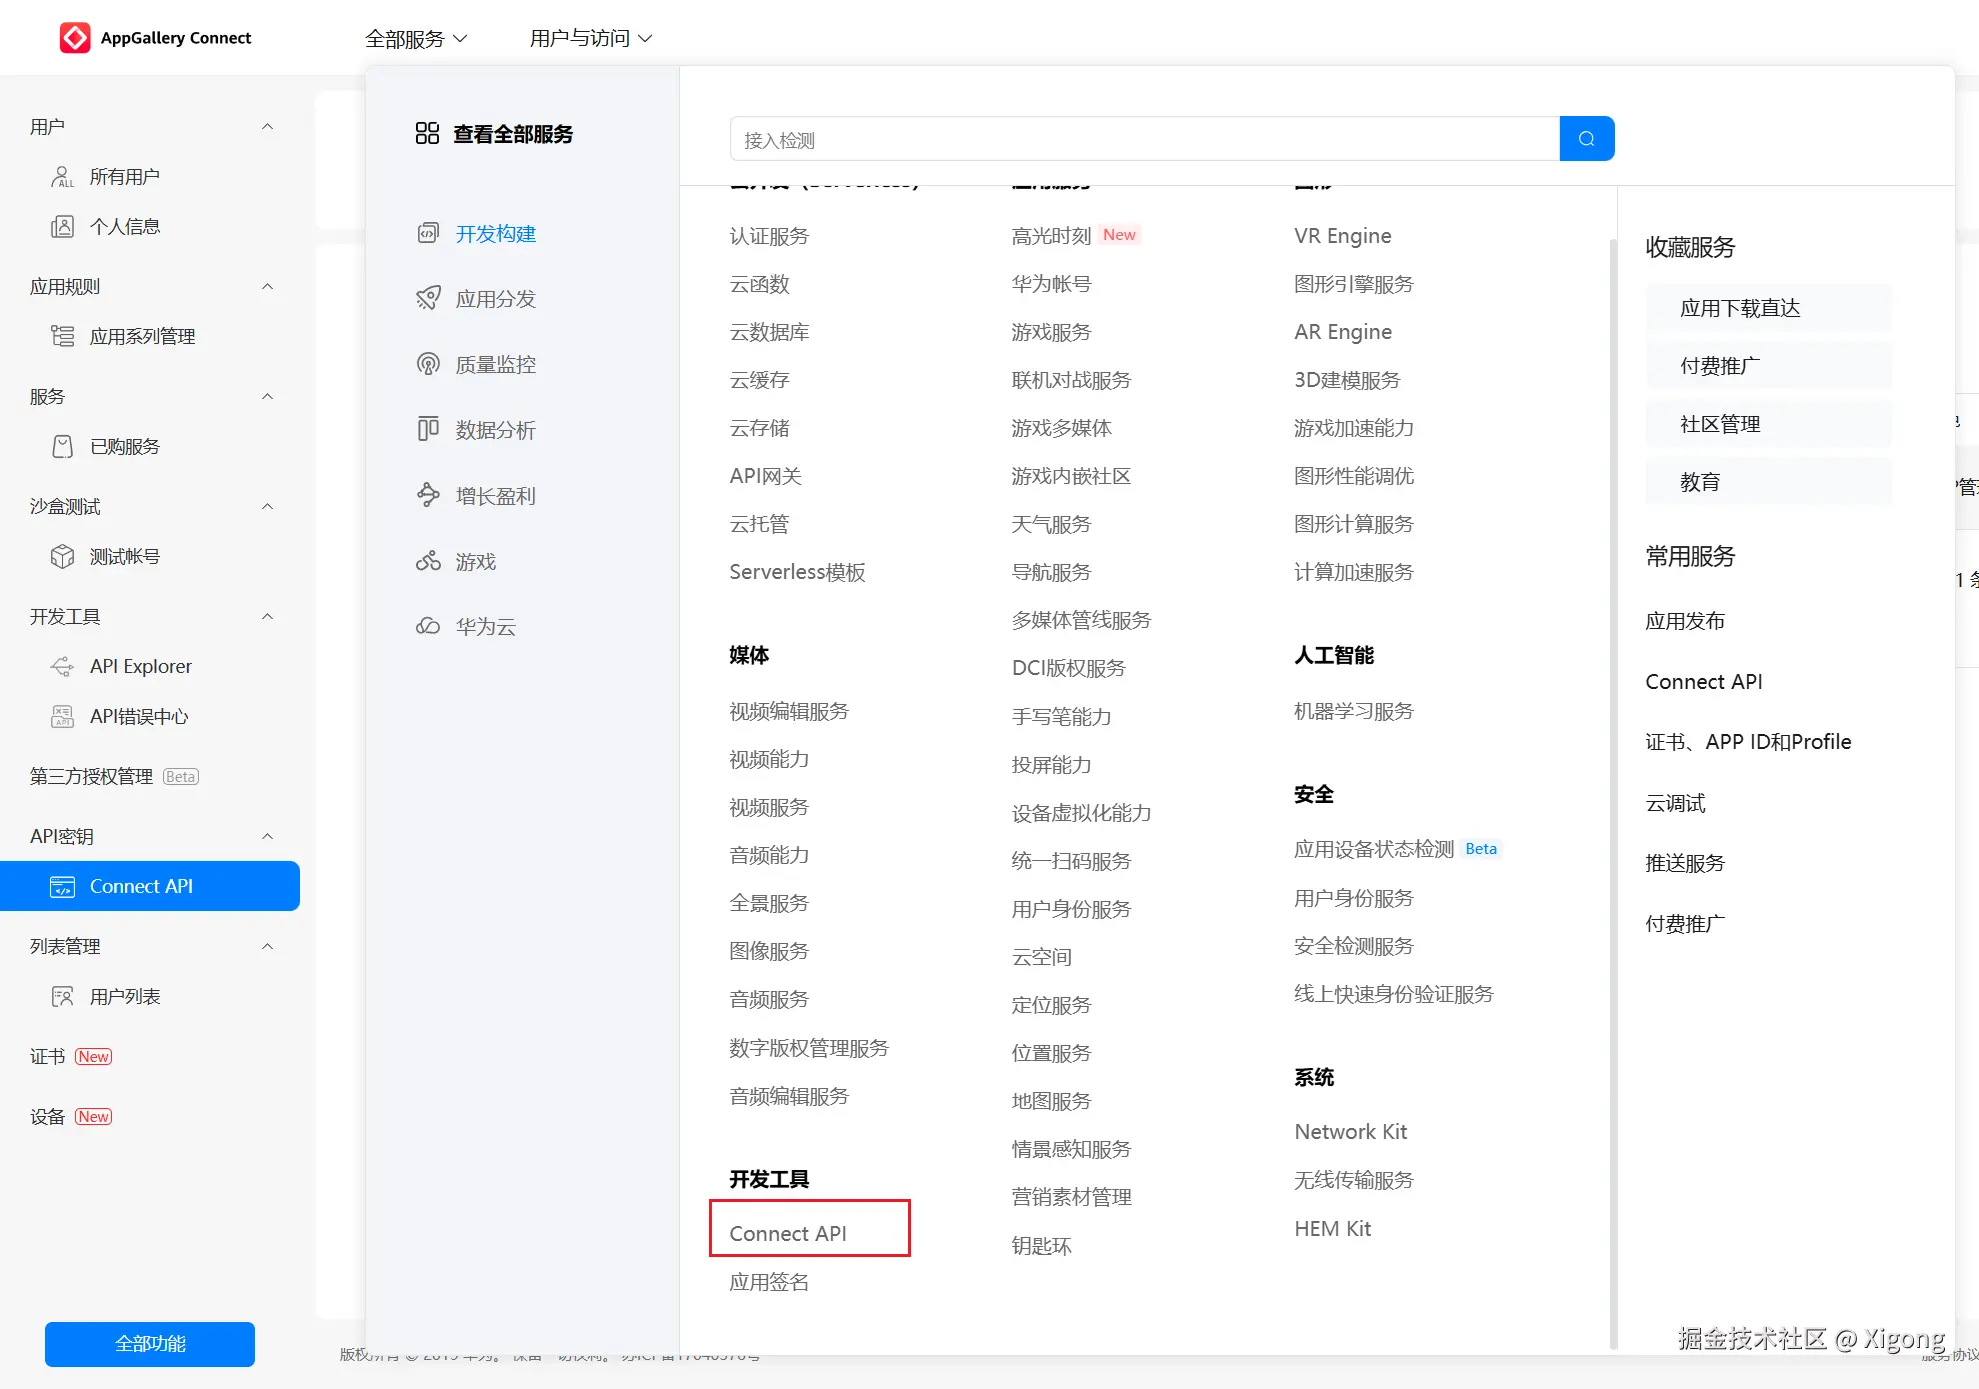Collapse the API密钥 sidebar section
1979x1389 pixels.
pos(267,836)
